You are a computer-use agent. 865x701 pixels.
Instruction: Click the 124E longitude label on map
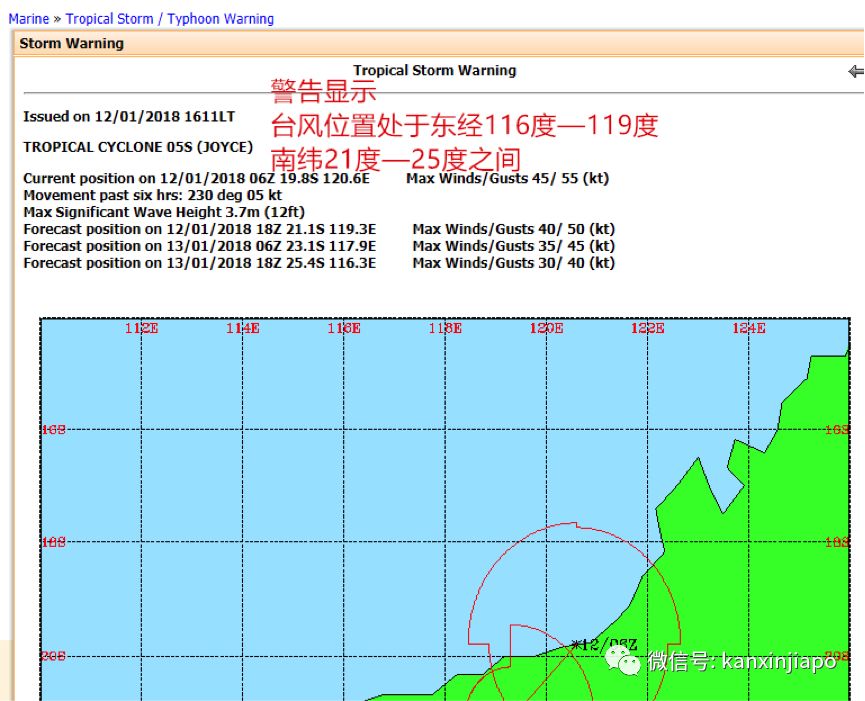coord(748,328)
